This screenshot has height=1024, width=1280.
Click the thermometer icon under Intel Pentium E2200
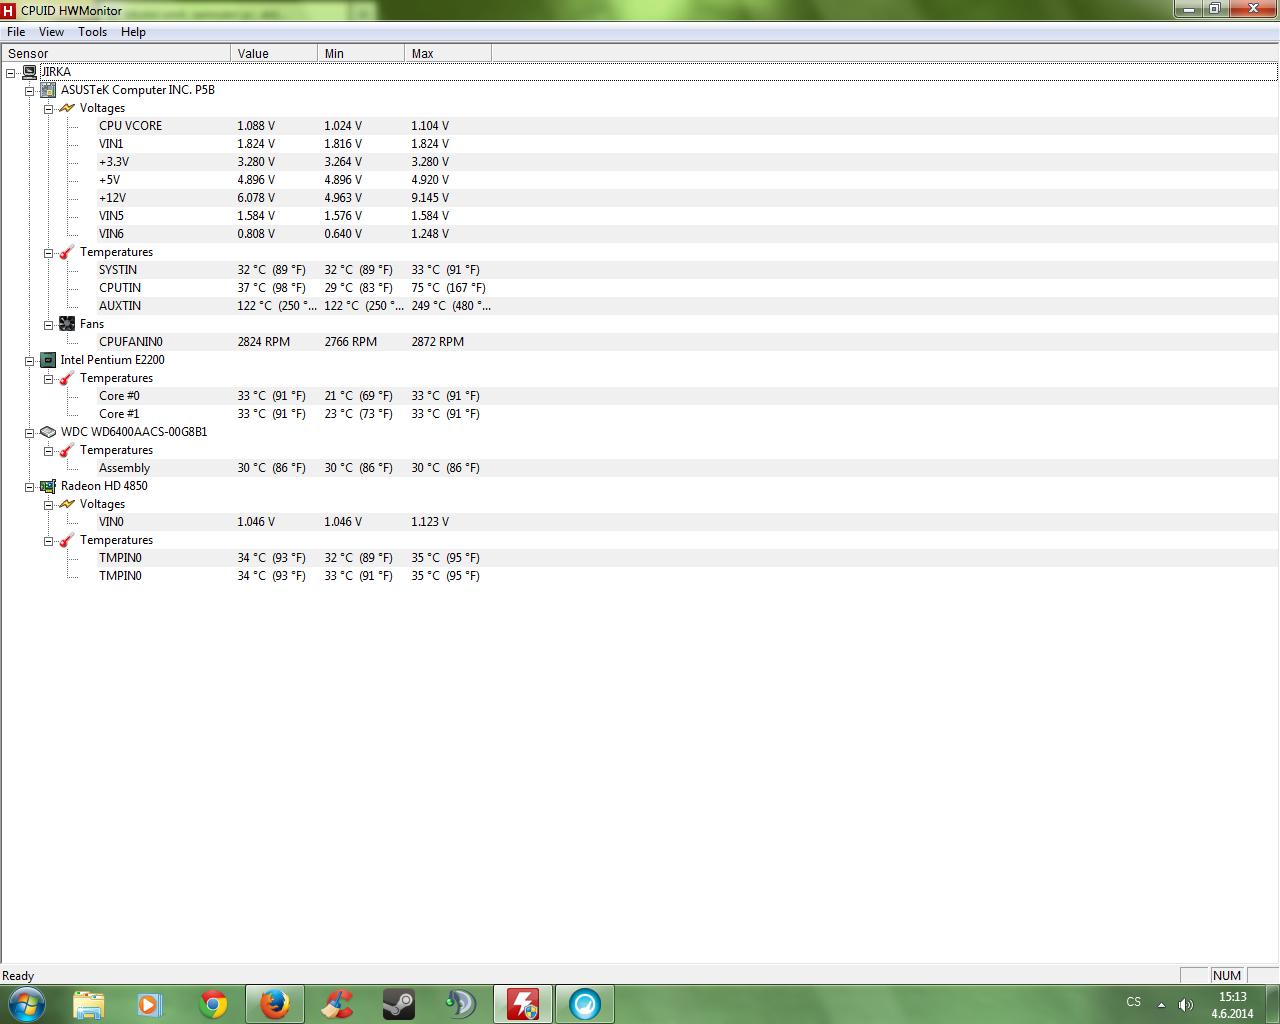tap(67, 378)
